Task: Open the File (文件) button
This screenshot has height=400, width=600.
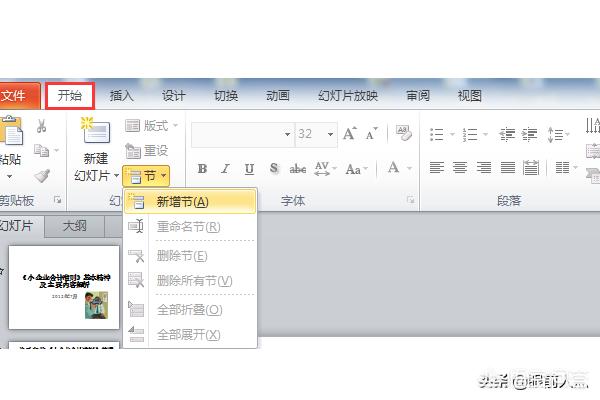Action: (x=14, y=96)
